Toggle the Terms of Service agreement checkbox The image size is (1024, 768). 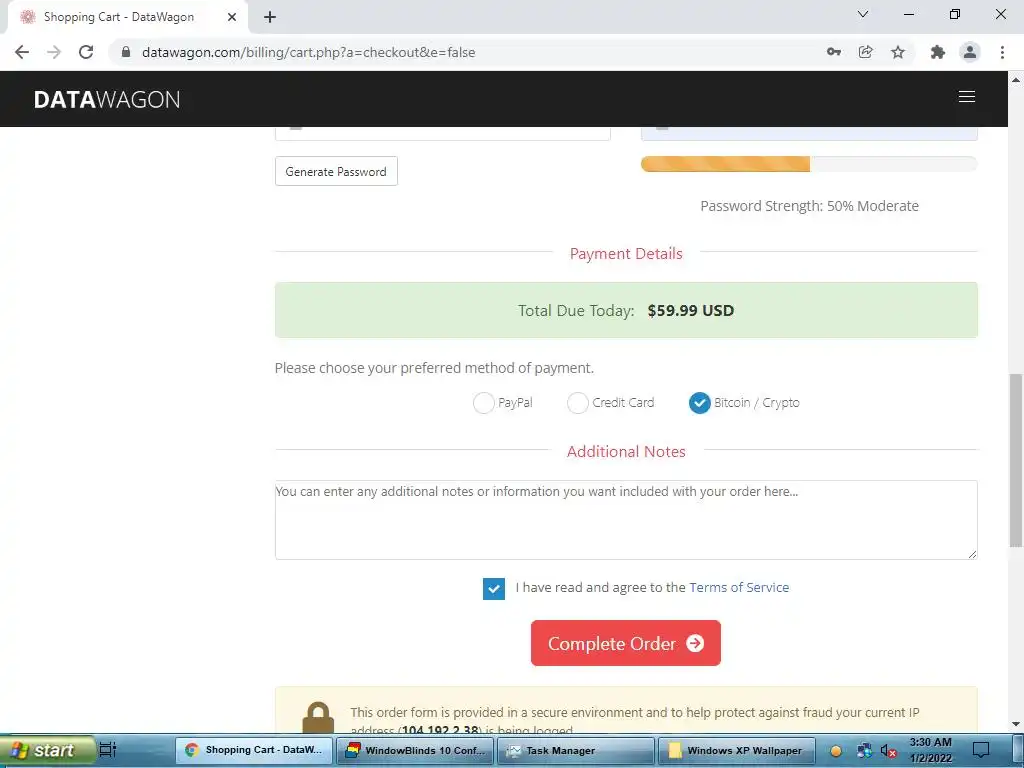[x=494, y=588]
